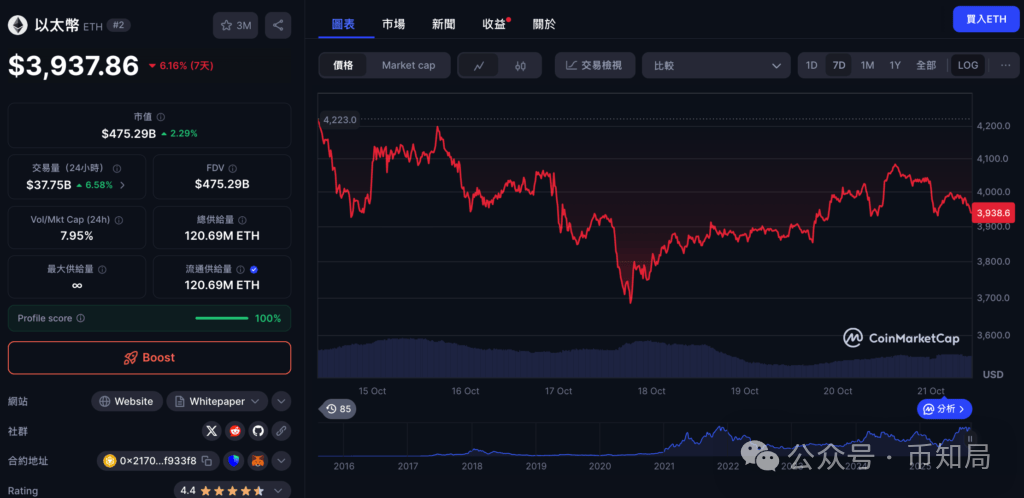Image resolution: width=1024 pixels, height=498 pixels.
Task: Set chart range to 1Y
Action: 895,65
